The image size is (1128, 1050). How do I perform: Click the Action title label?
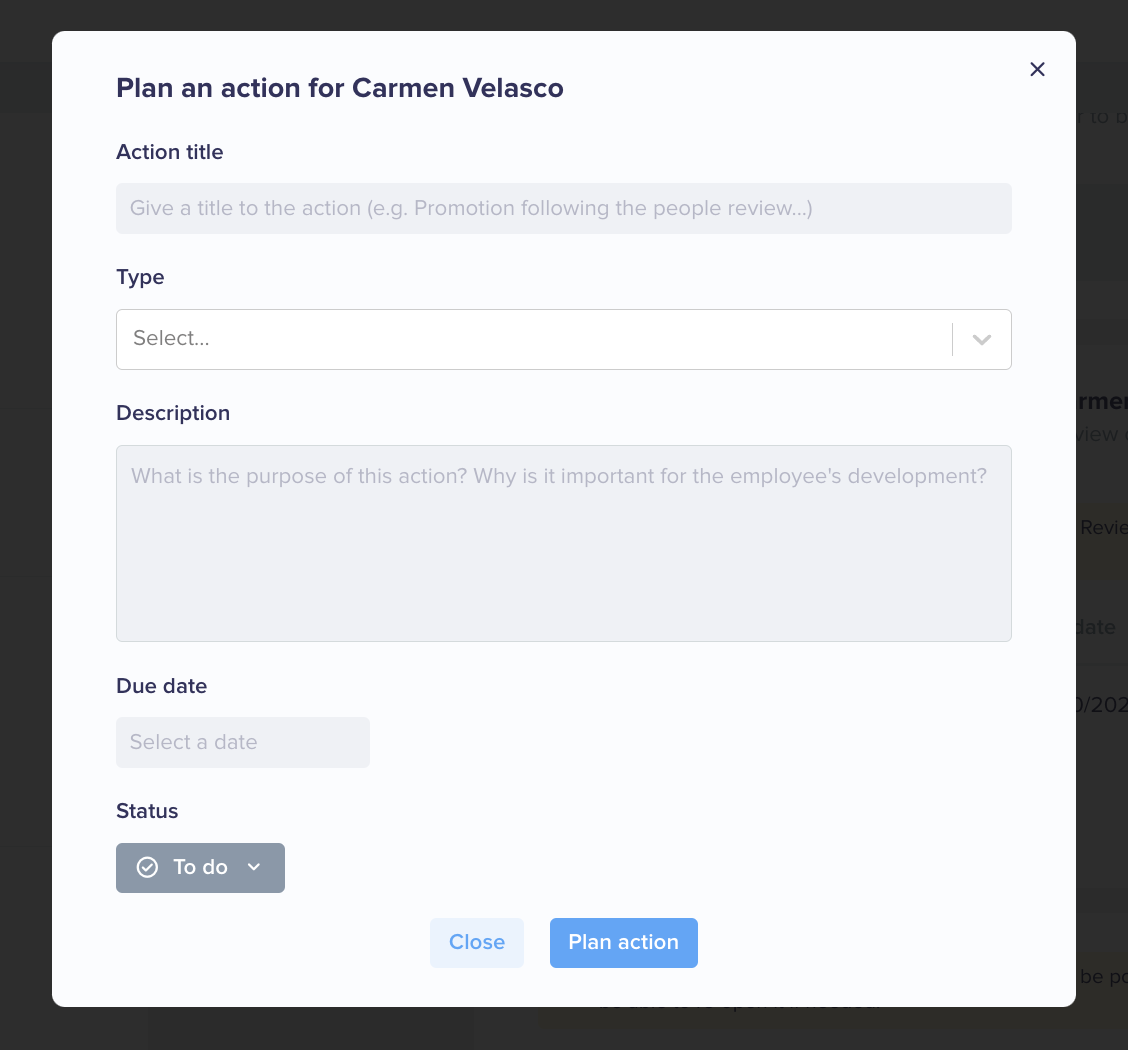(x=170, y=152)
